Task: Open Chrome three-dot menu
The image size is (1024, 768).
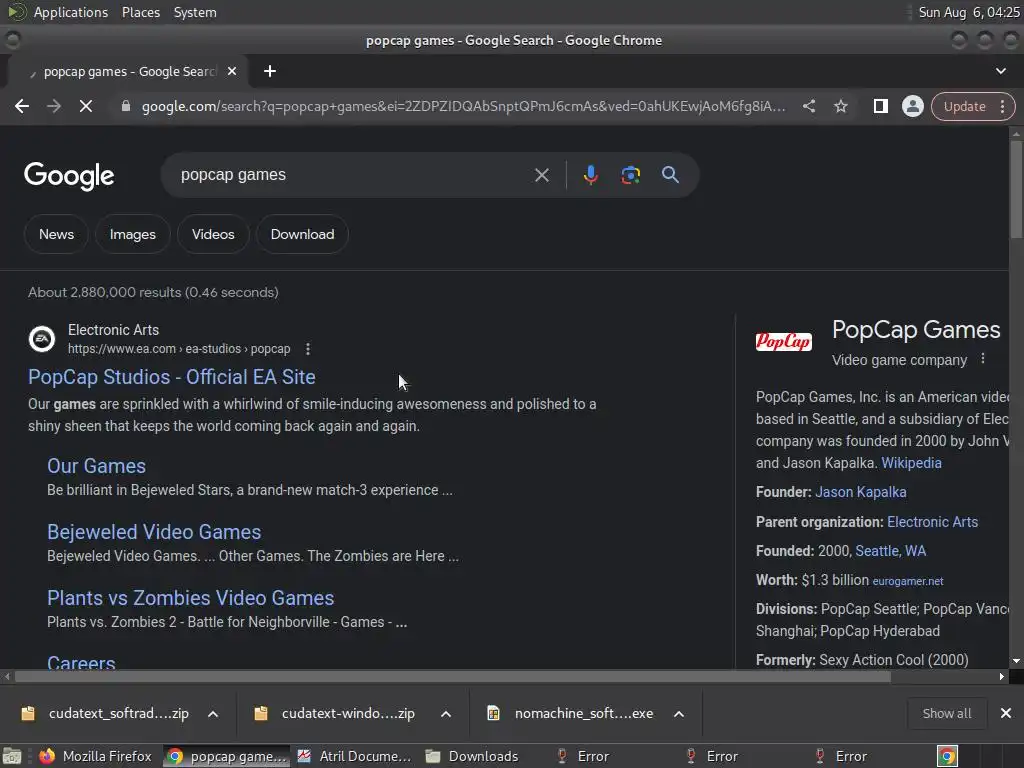Action: point(1002,106)
